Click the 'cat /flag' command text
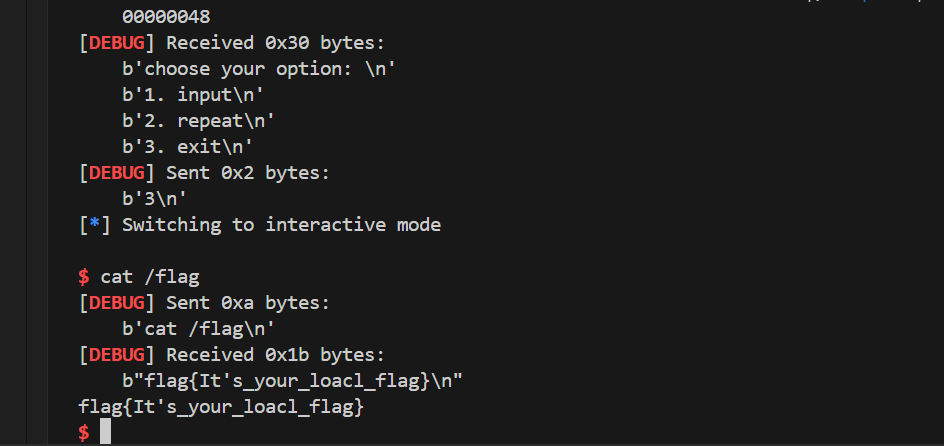Screen dimensions: 944x446 [x=150, y=277]
